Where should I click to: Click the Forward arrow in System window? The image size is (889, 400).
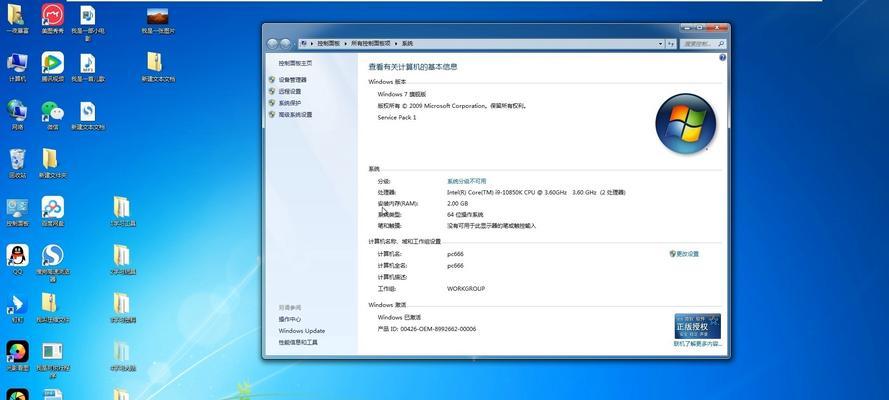pos(285,44)
